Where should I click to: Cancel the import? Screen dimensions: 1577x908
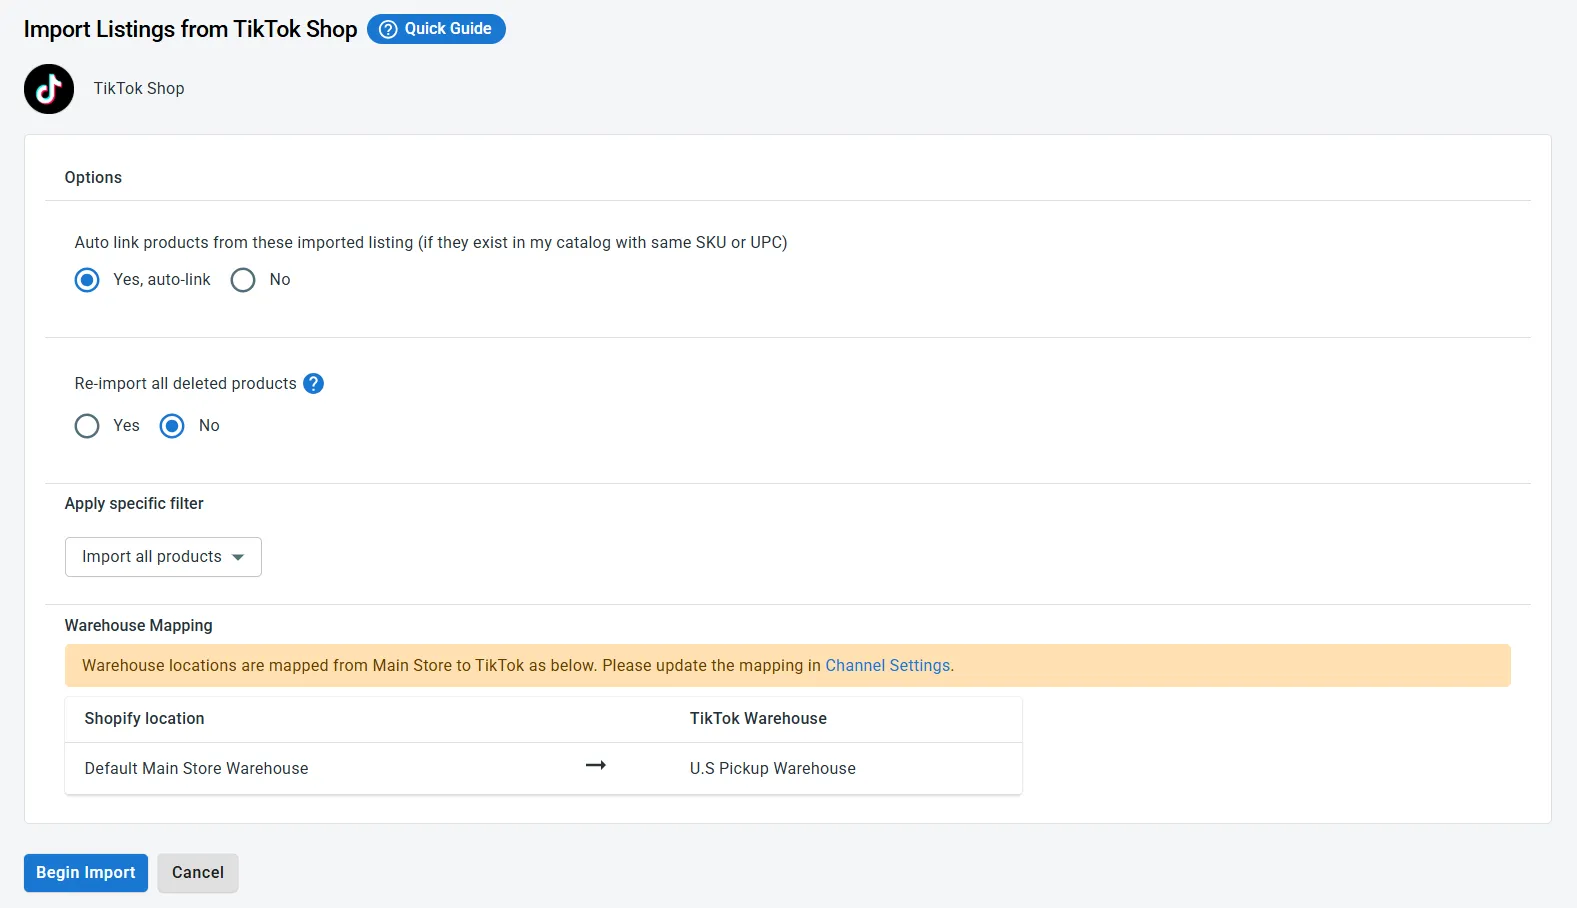pyautogui.click(x=198, y=873)
